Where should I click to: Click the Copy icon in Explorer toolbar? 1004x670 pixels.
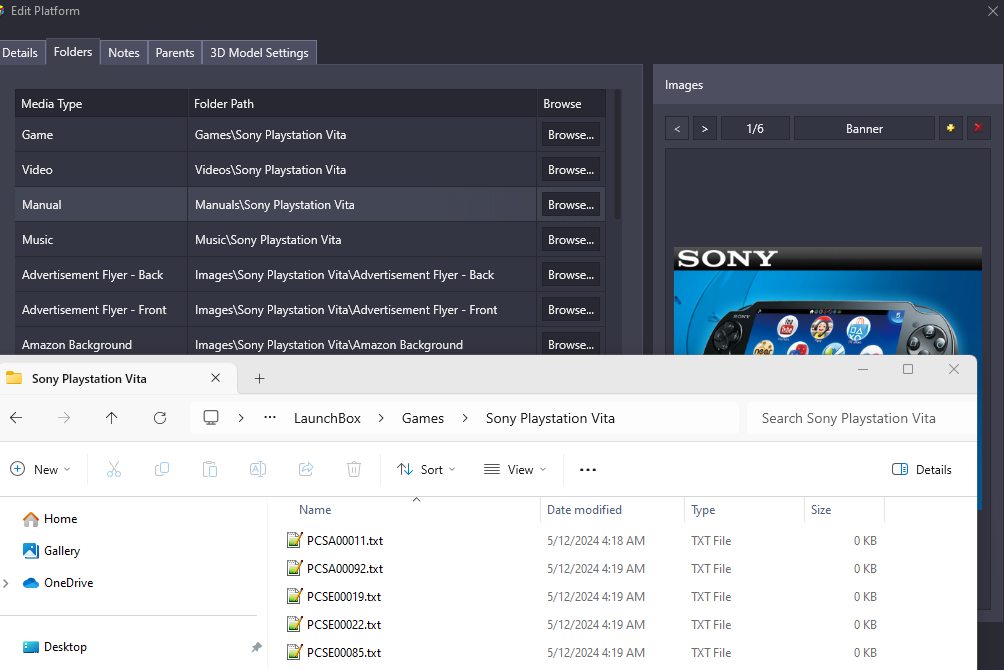(162, 470)
